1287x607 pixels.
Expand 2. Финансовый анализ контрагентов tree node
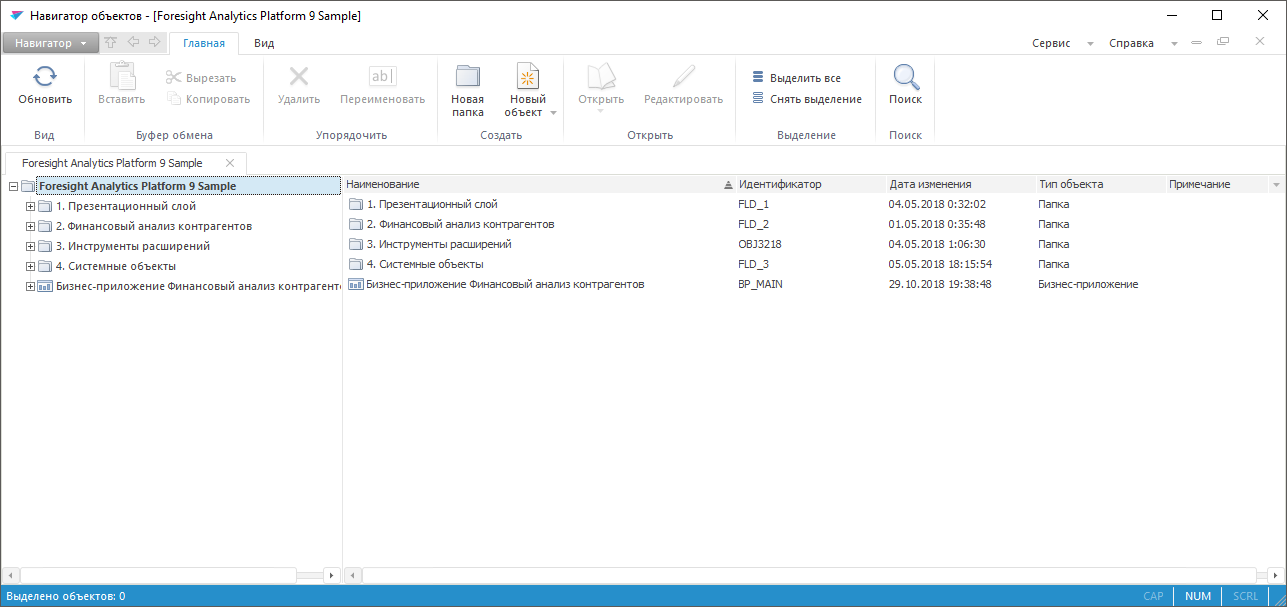tap(30, 226)
